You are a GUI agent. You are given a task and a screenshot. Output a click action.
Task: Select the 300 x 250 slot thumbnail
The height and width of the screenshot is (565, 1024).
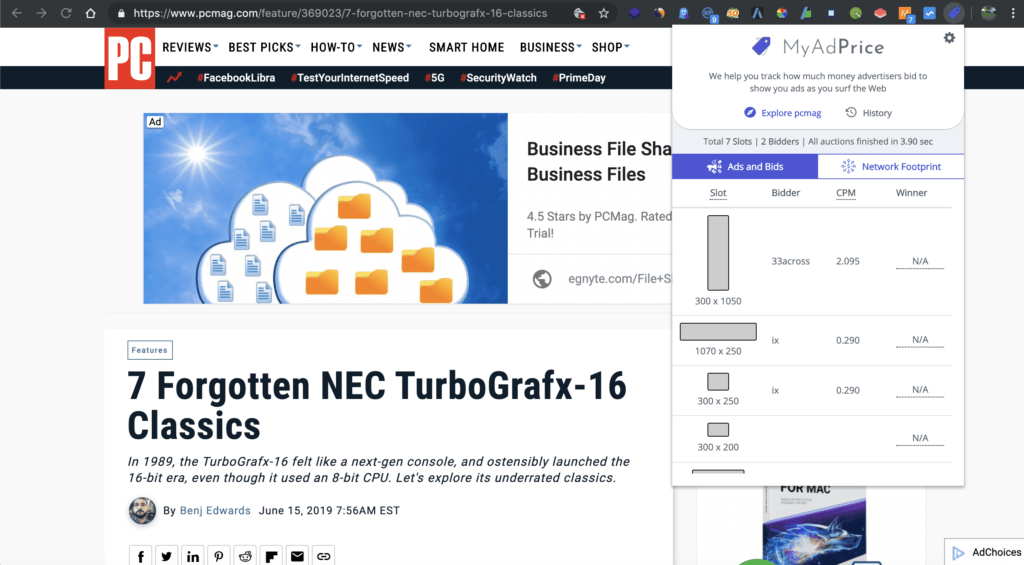(718, 381)
